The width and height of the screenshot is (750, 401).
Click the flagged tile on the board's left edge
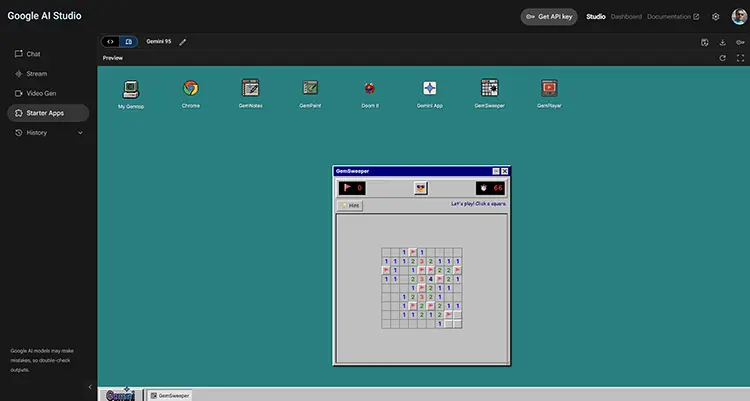386,270
